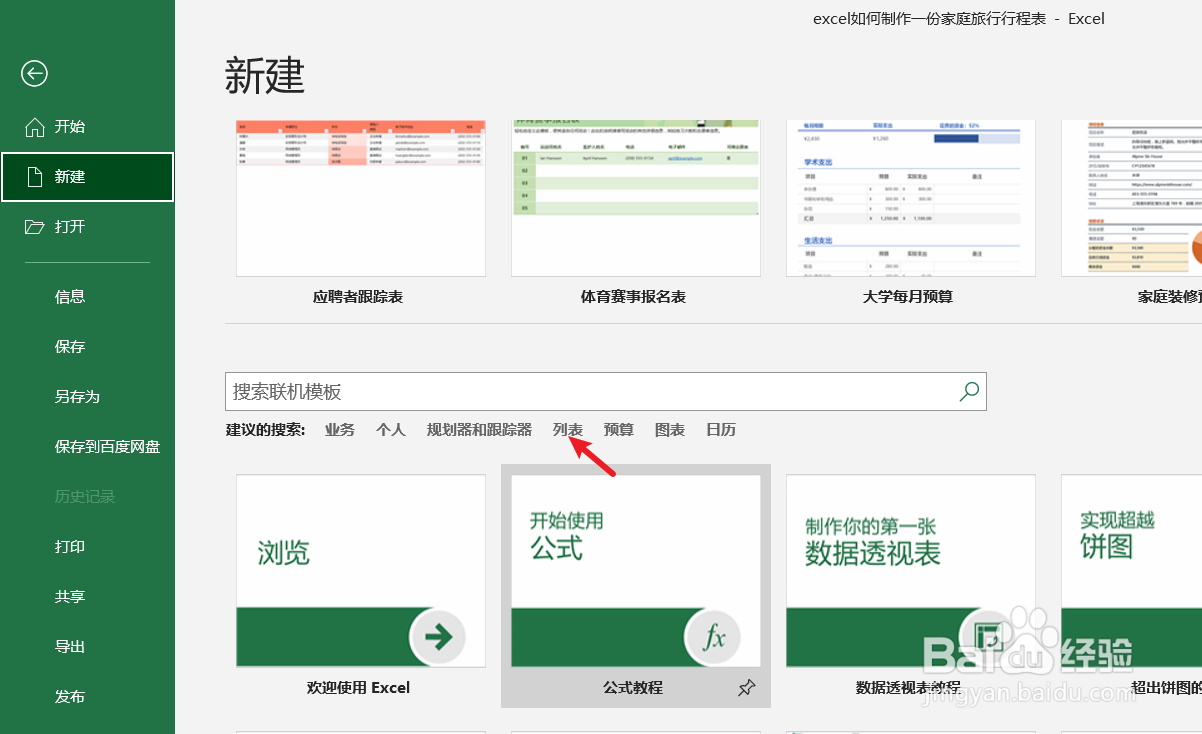Image resolution: width=1202 pixels, height=734 pixels.
Task: Click the 应聘者跟踪表 caption text
Action: [358, 297]
